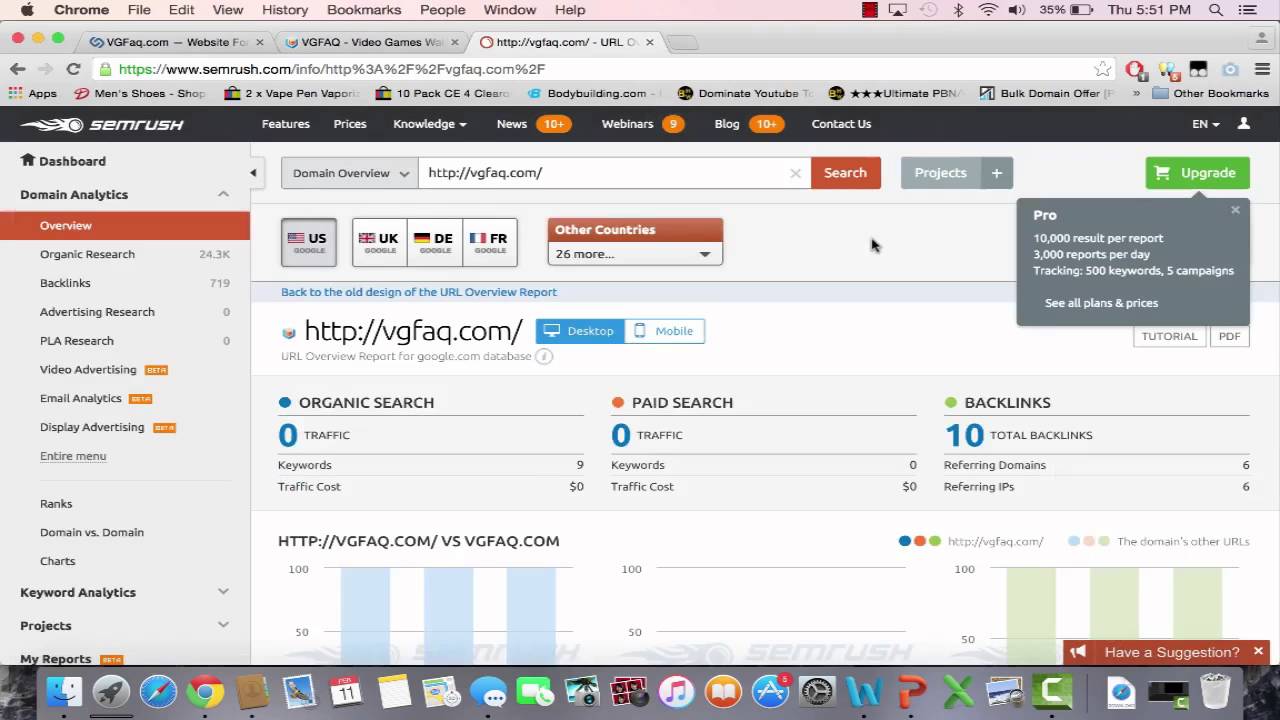
Task: Click the plus icon next to Projects
Action: pos(997,173)
